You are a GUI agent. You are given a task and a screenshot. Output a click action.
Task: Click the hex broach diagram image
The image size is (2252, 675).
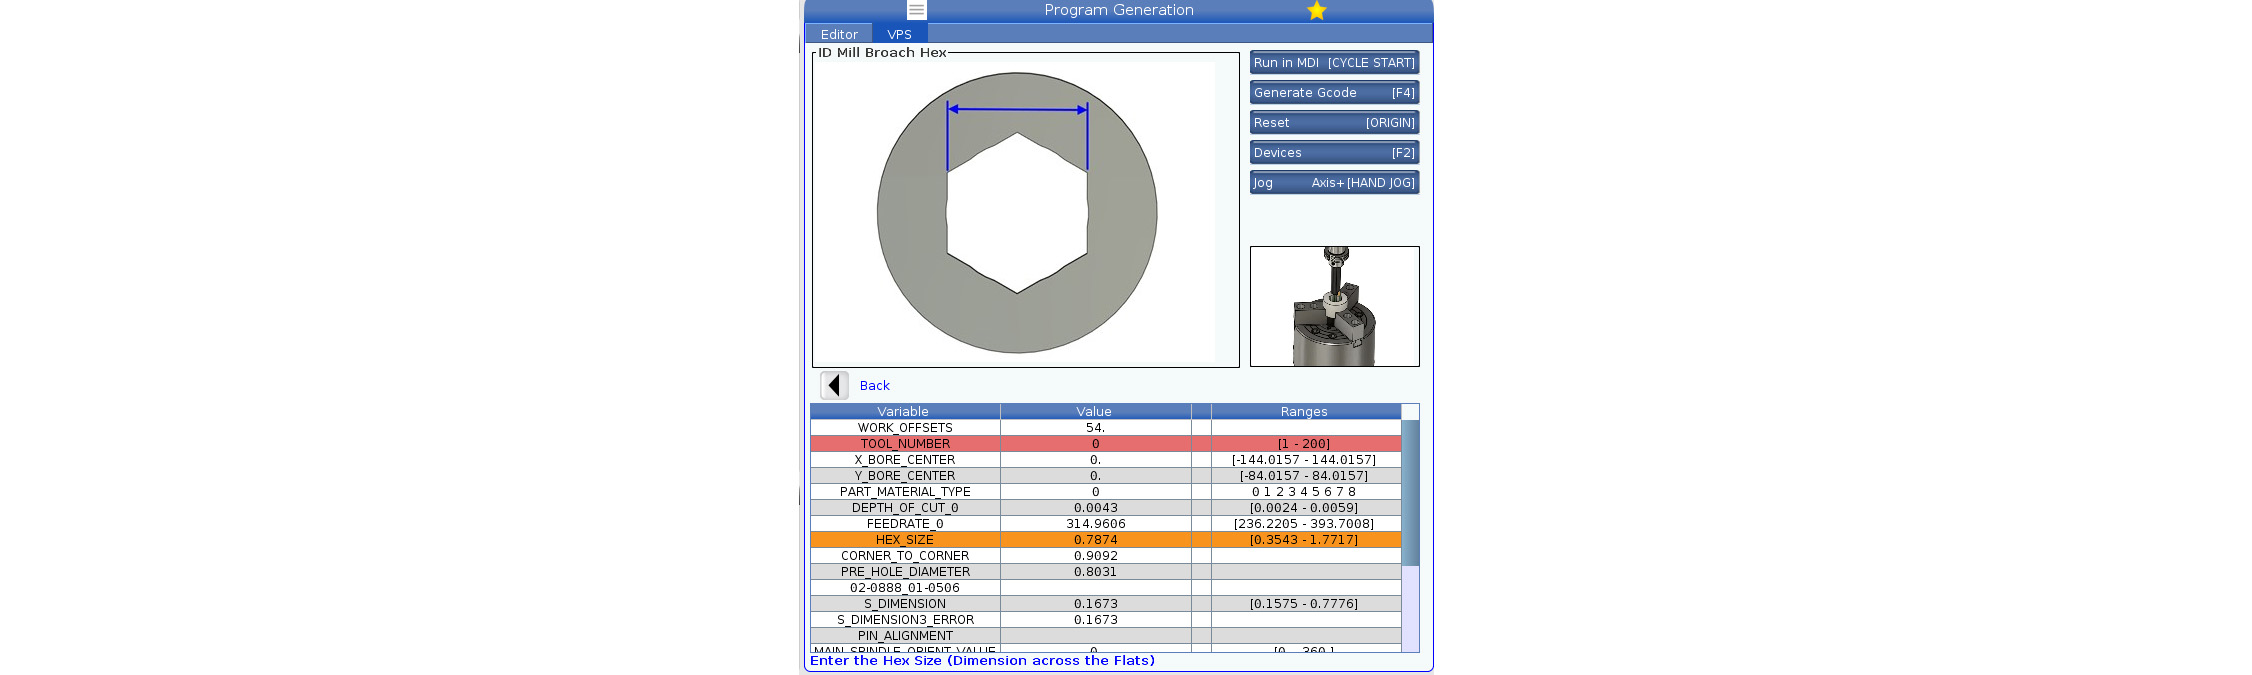(1017, 213)
